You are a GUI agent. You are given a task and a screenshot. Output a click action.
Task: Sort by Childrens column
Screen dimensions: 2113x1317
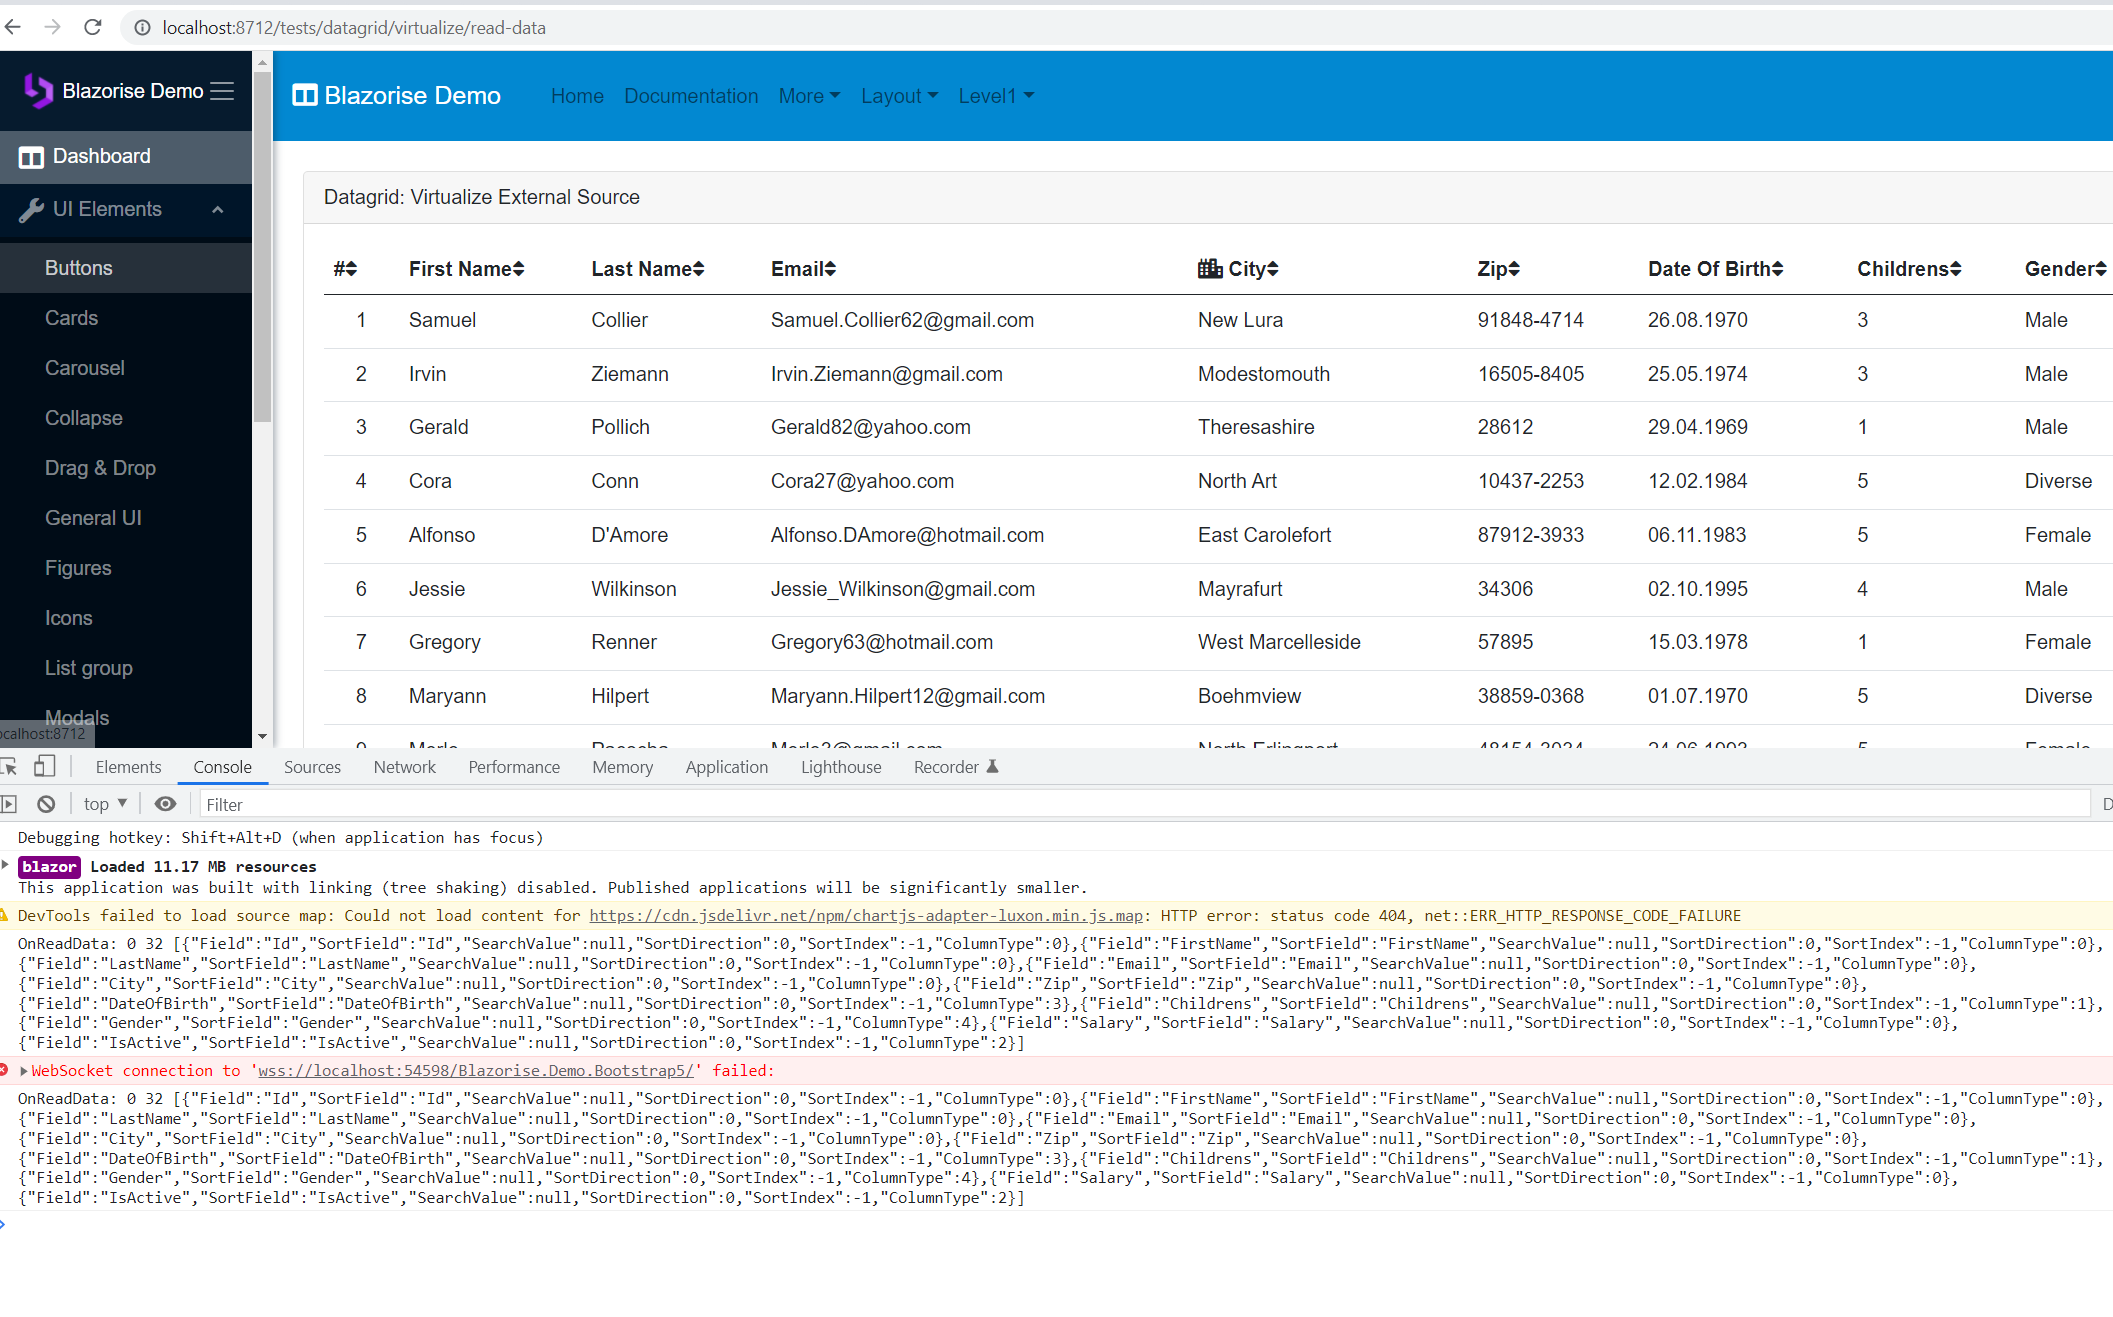point(1909,269)
